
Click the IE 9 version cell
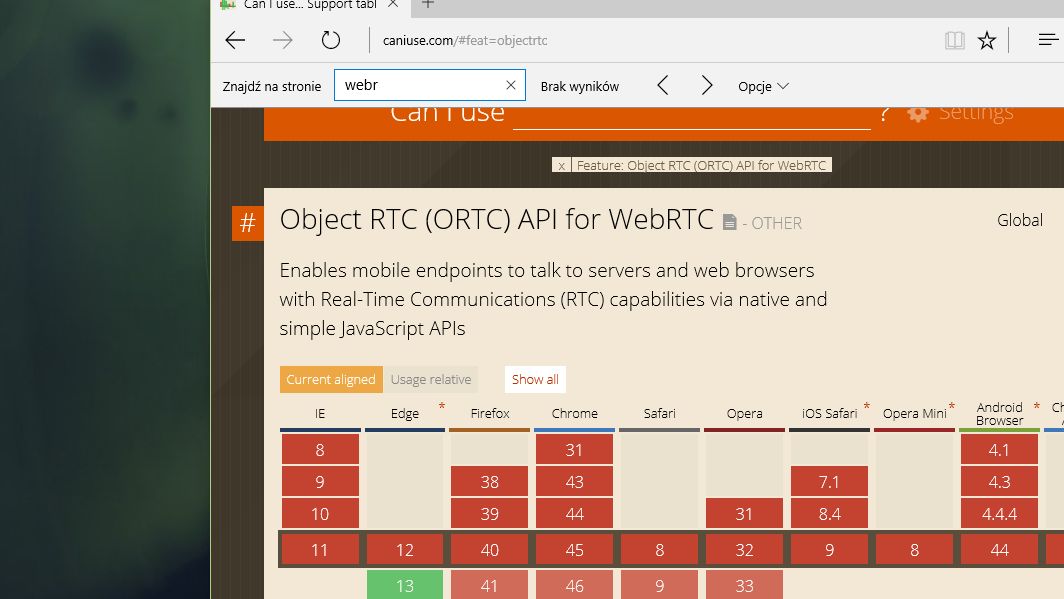click(x=320, y=482)
